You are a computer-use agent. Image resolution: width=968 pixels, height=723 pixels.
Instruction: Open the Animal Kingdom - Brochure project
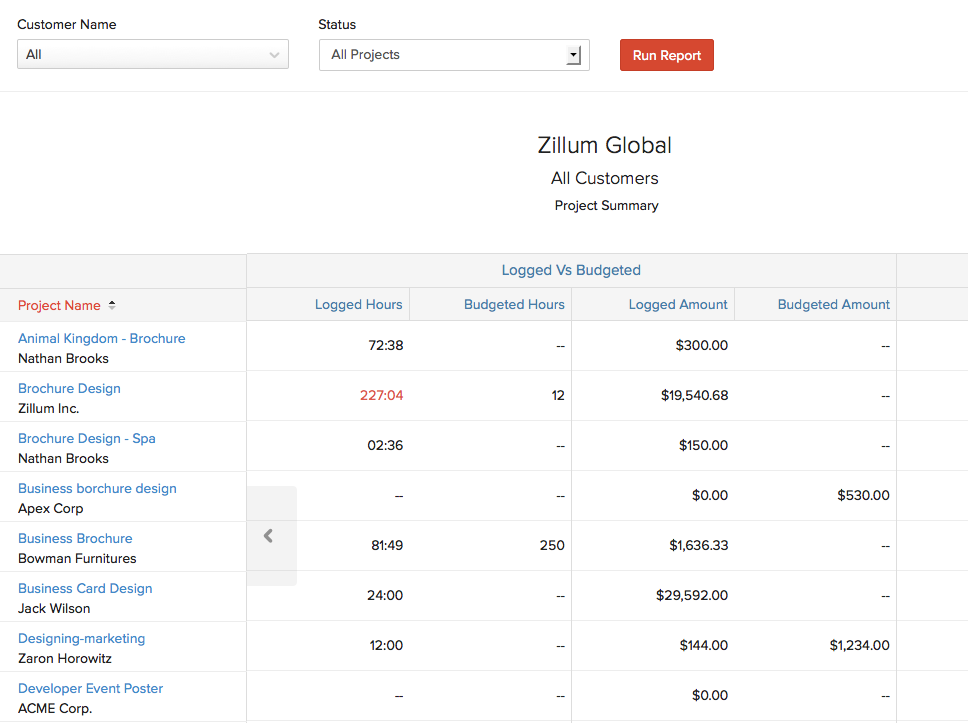(x=101, y=339)
